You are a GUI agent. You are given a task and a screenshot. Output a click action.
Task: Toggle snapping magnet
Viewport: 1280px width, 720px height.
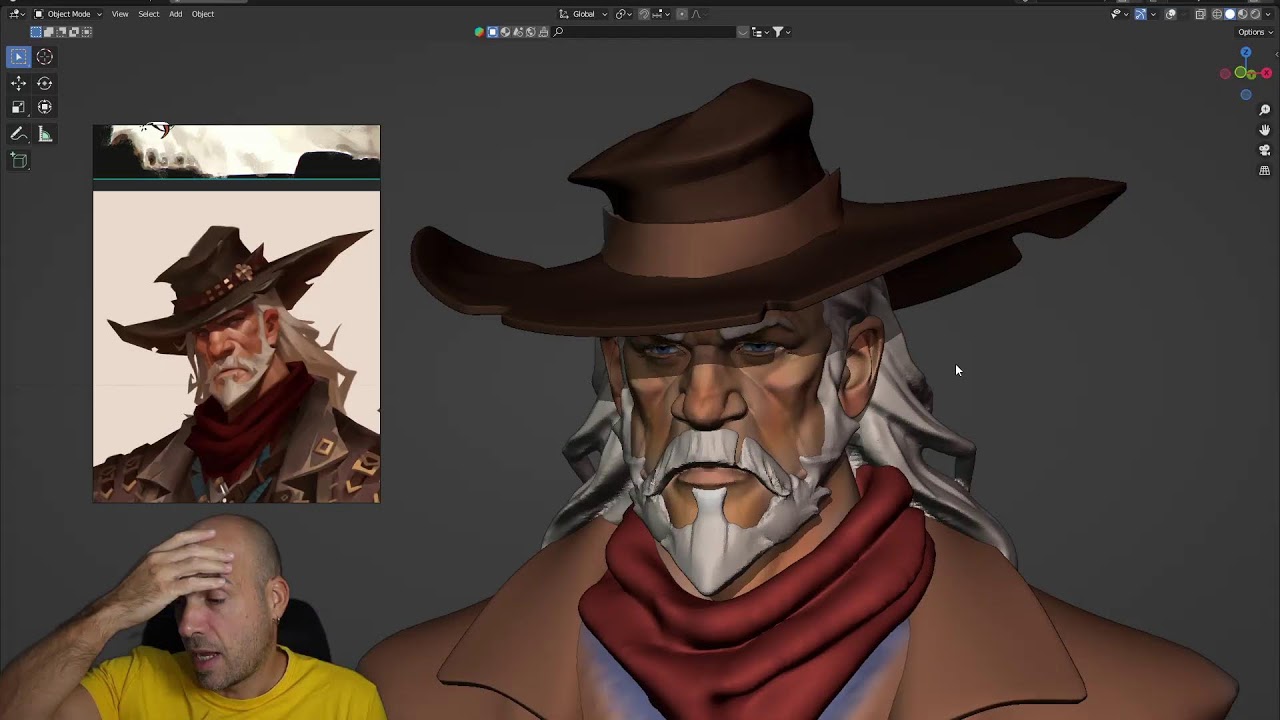[x=643, y=14]
